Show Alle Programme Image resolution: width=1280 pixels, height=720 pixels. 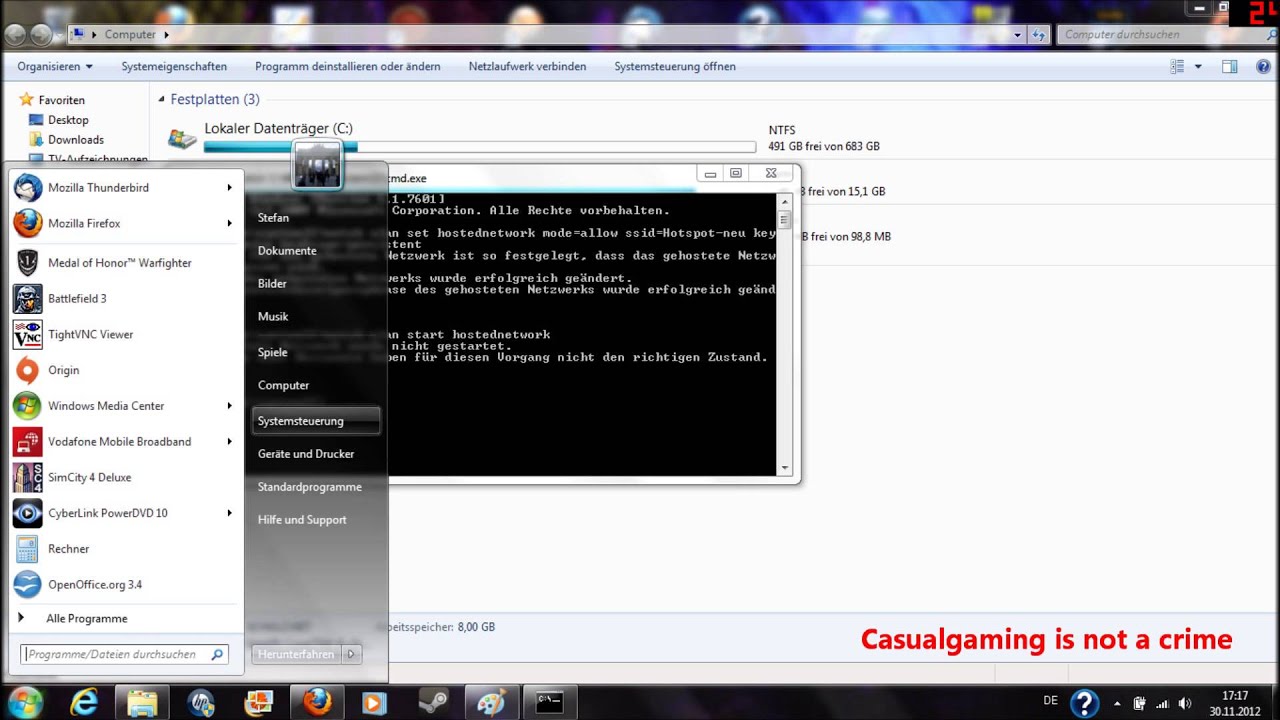86,619
